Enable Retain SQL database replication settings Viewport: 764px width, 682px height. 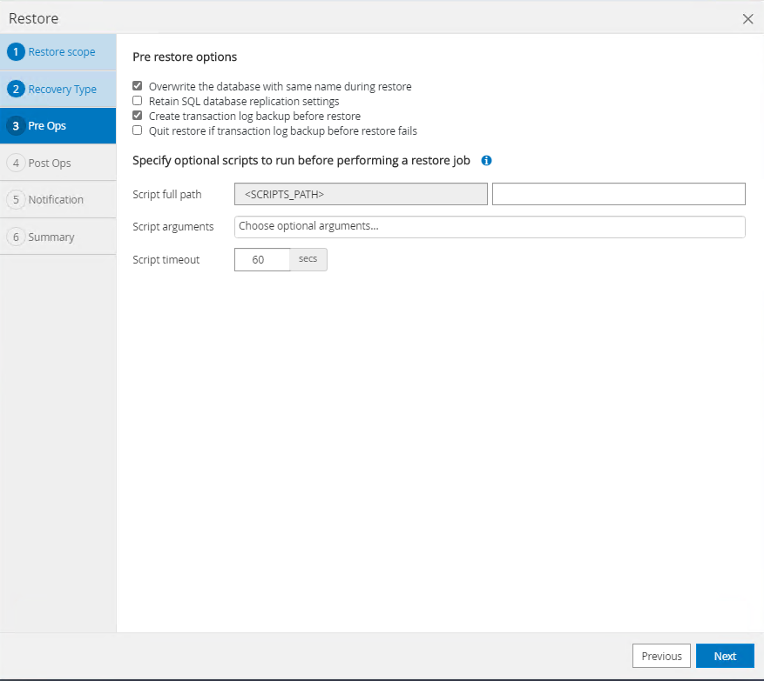pyautogui.click(x=138, y=101)
